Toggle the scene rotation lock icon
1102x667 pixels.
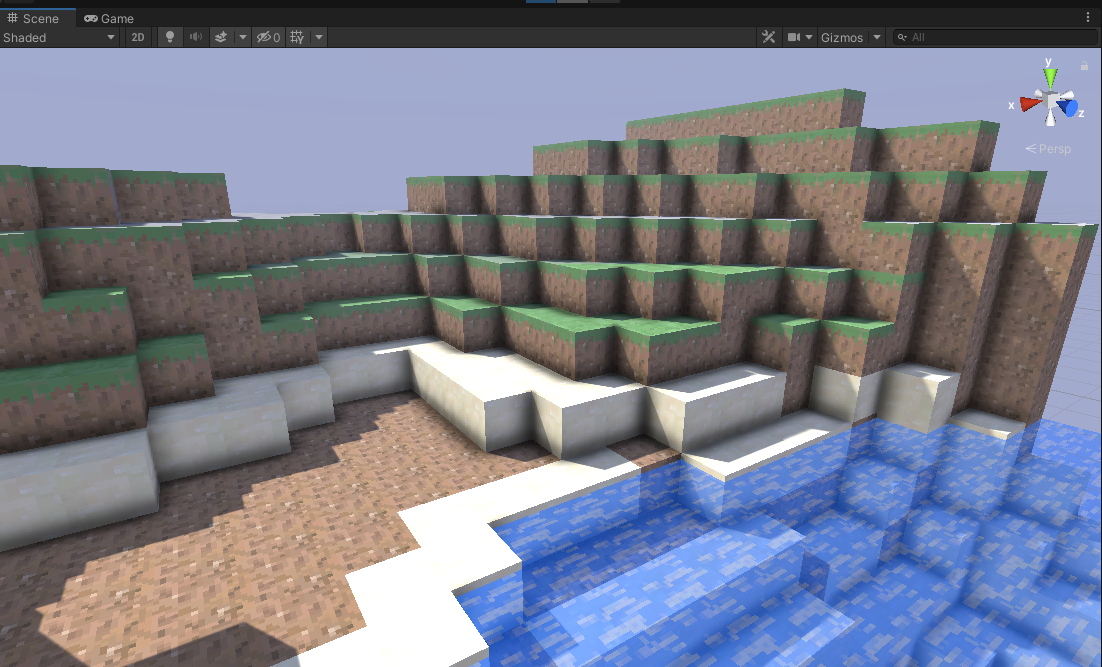(1084, 65)
